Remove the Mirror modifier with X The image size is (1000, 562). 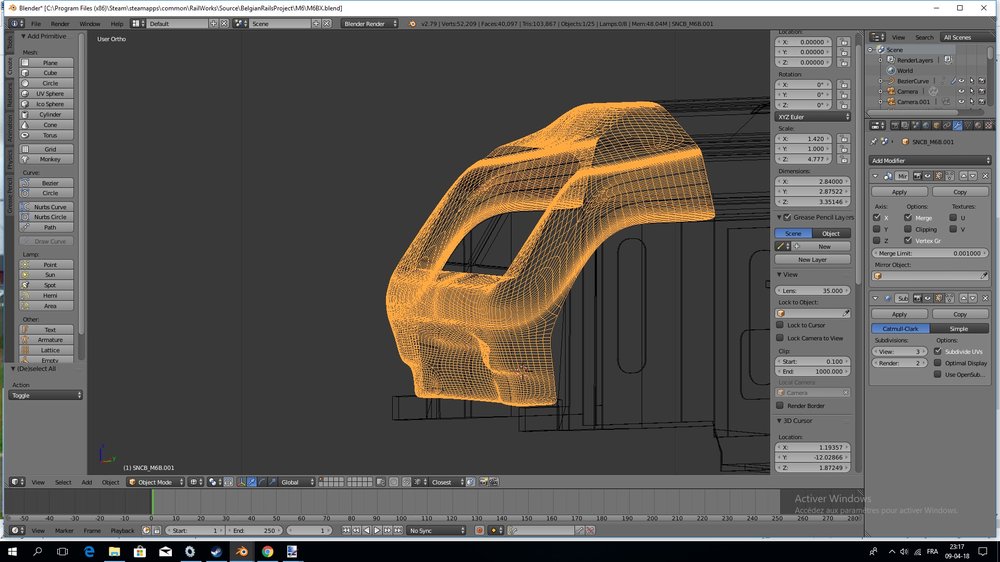coord(985,175)
